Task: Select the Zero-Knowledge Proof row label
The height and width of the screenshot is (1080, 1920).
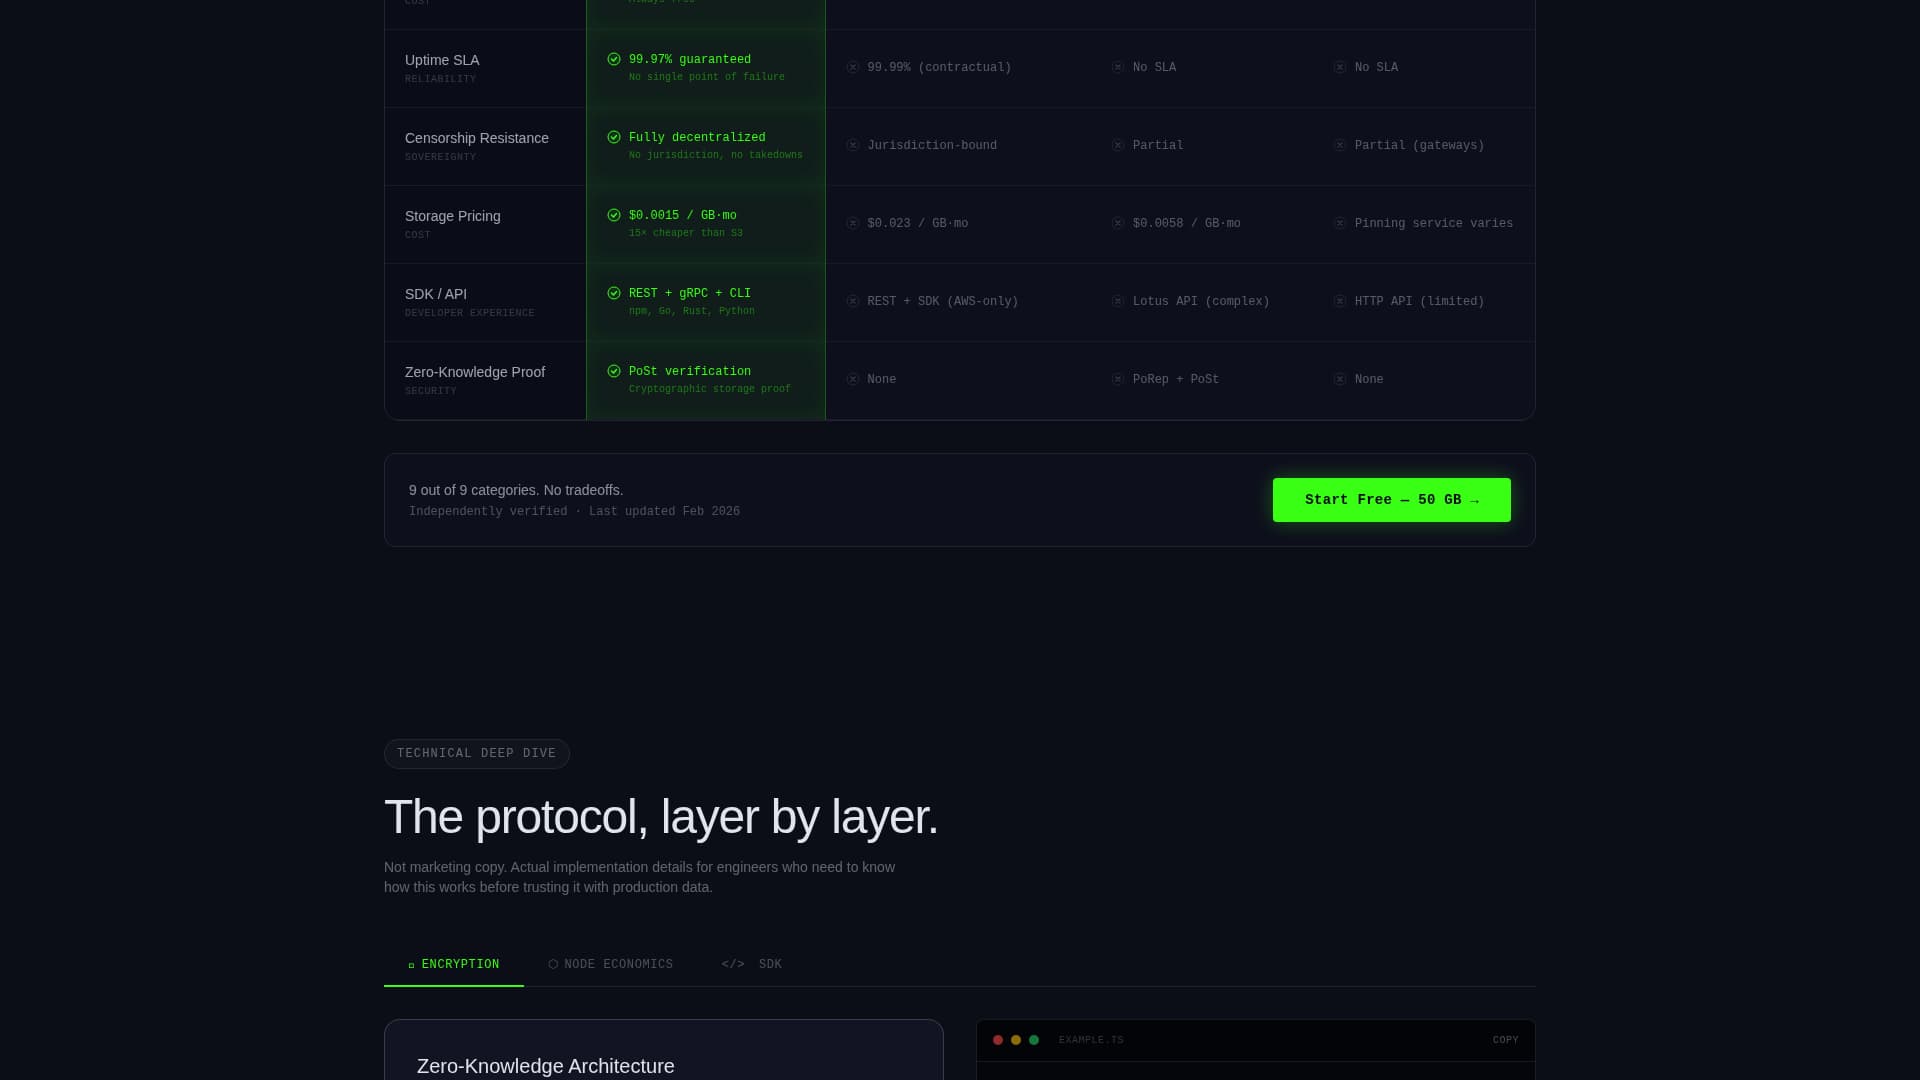Action: (475, 372)
